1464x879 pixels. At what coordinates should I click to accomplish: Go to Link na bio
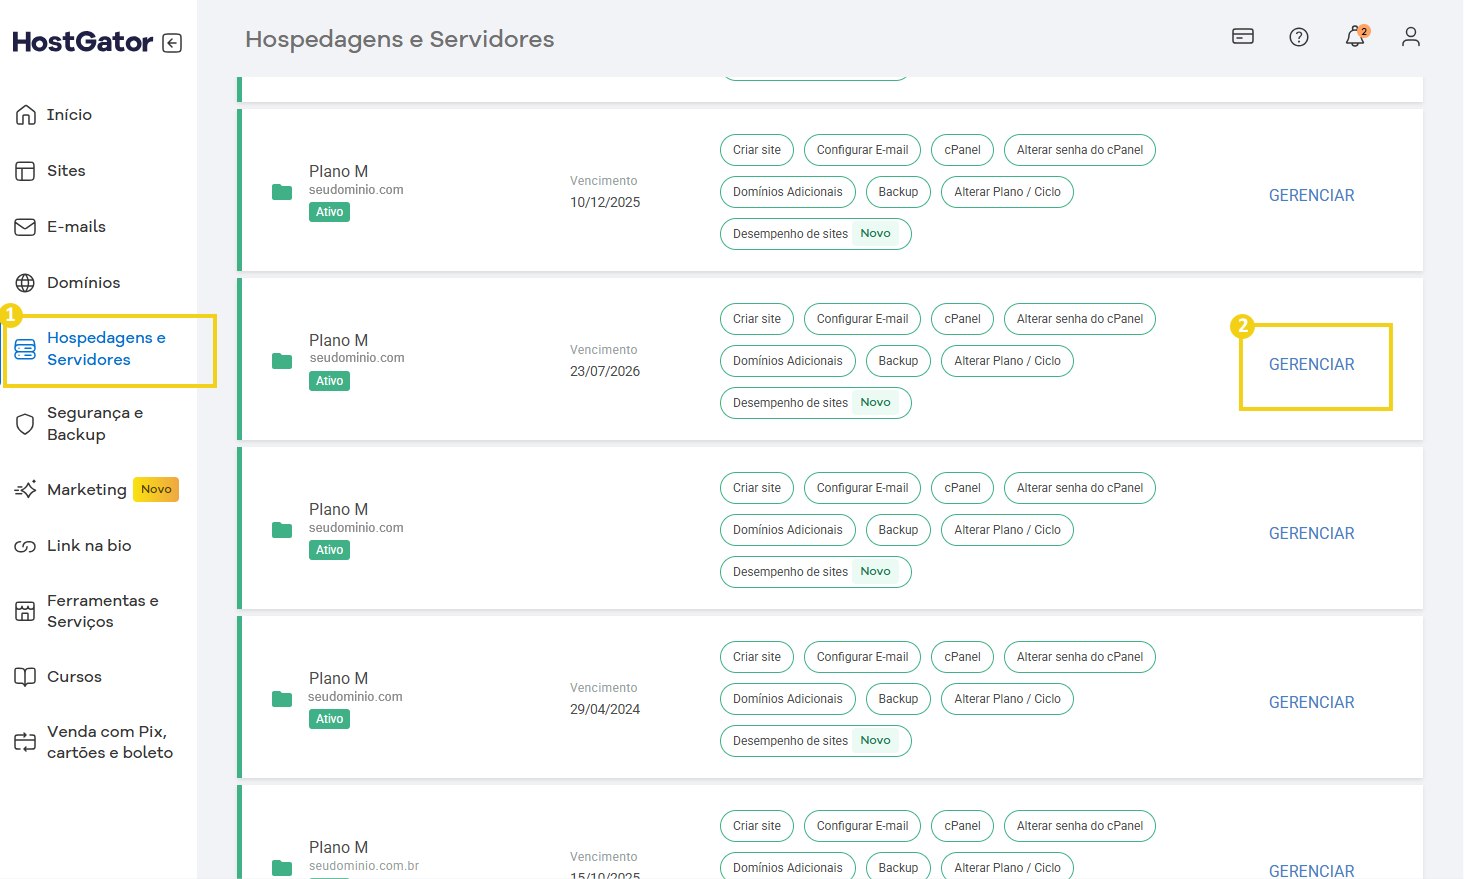click(x=89, y=546)
